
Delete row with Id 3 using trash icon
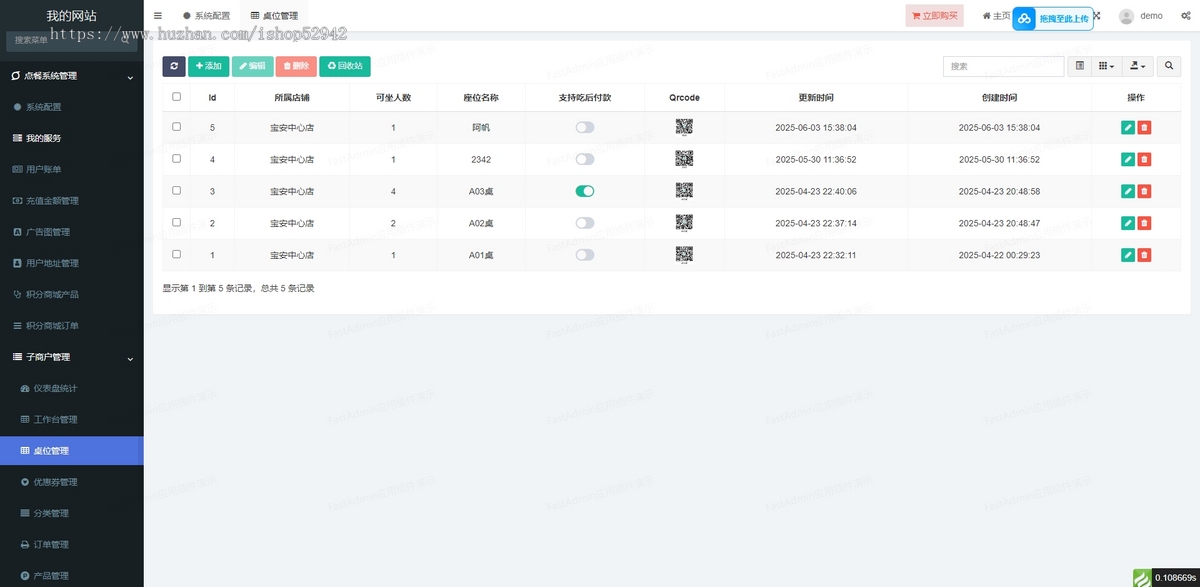click(x=1144, y=191)
